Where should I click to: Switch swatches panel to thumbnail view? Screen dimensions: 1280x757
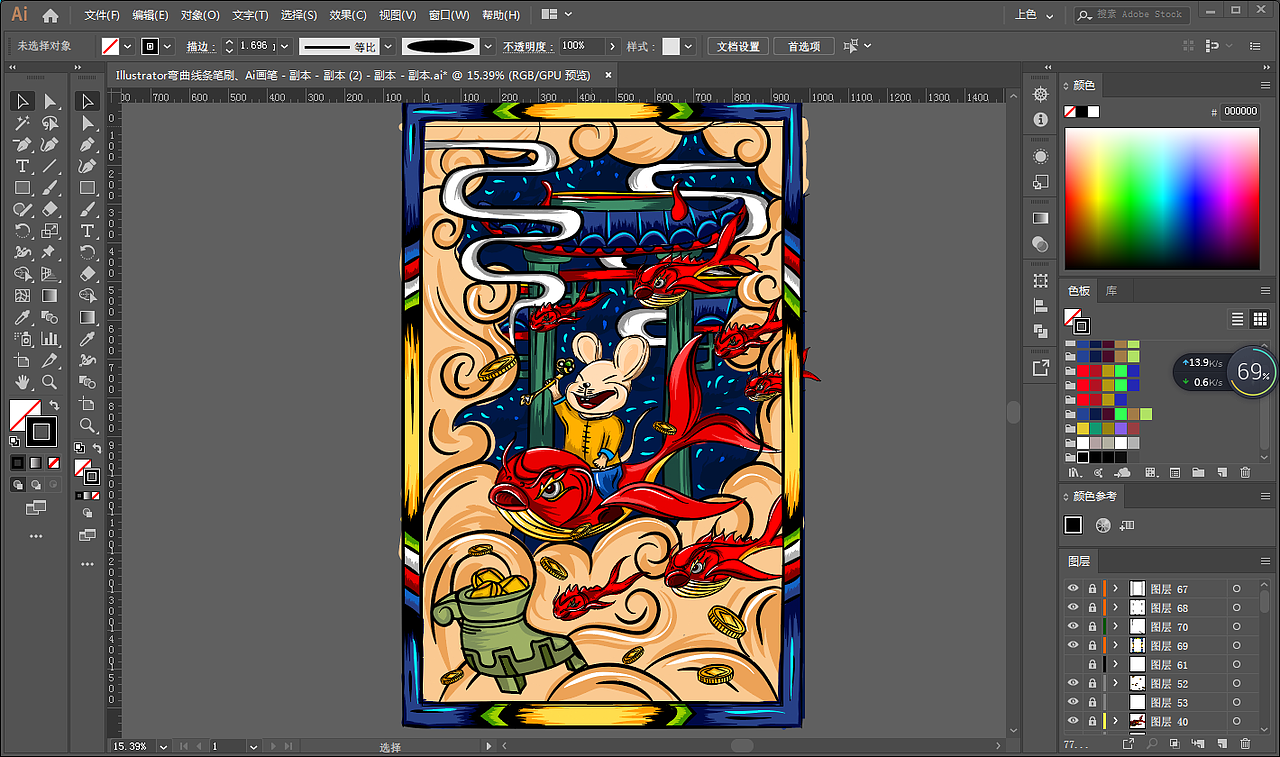coord(1260,319)
